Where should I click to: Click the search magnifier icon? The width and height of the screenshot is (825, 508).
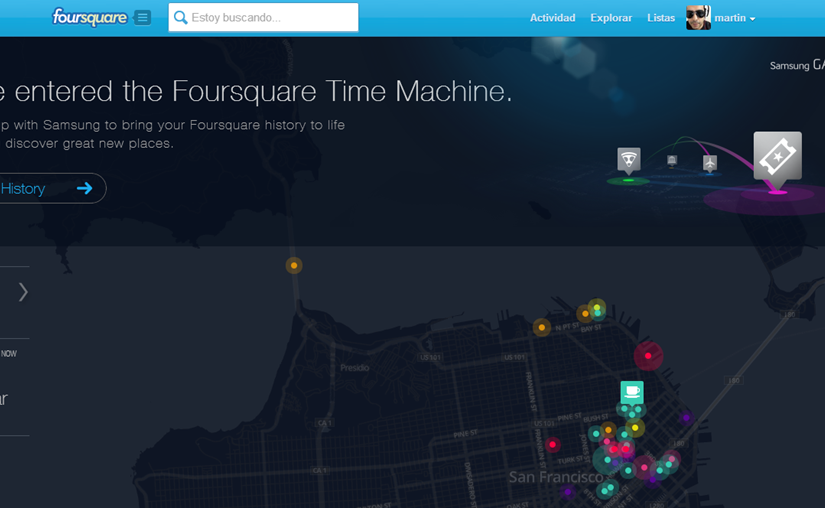click(180, 17)
